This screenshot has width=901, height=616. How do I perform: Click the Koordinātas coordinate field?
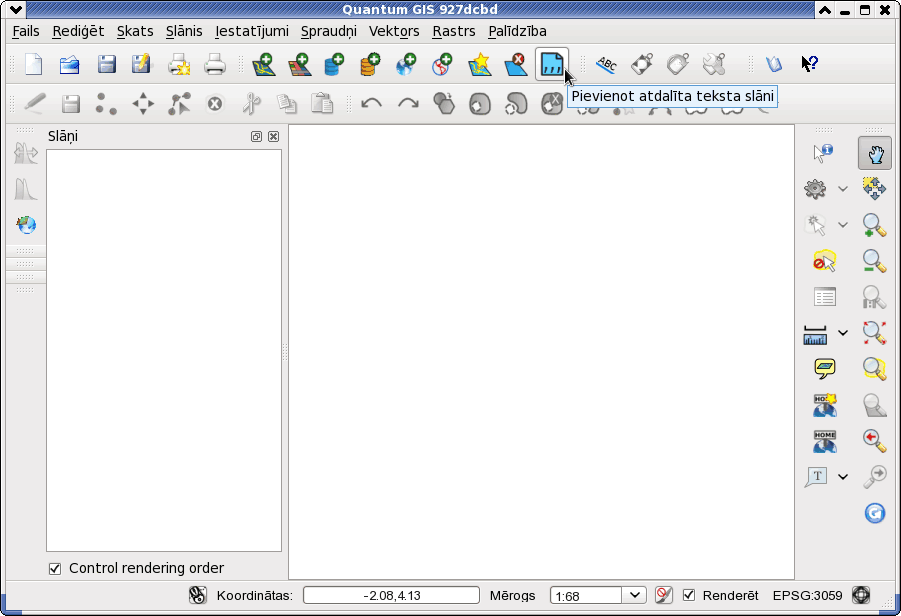coord(391,595)
